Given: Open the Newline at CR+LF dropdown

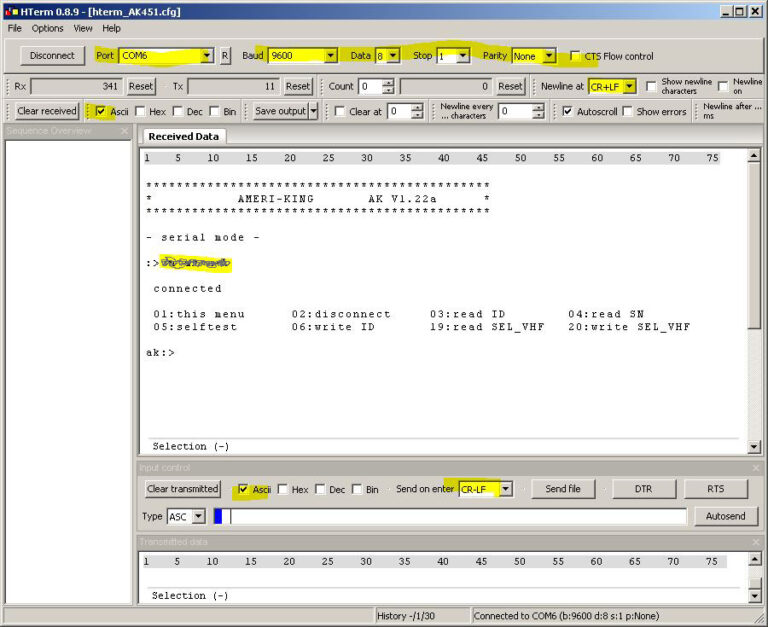Looking at the screenshot, I should 630,87.
